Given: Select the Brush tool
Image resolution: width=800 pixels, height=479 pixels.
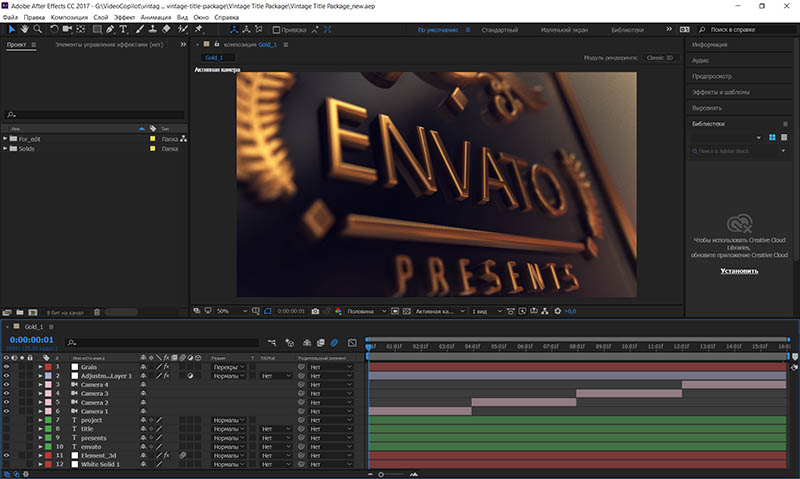Looking at the screenshot, I should (x=140, y=30).
